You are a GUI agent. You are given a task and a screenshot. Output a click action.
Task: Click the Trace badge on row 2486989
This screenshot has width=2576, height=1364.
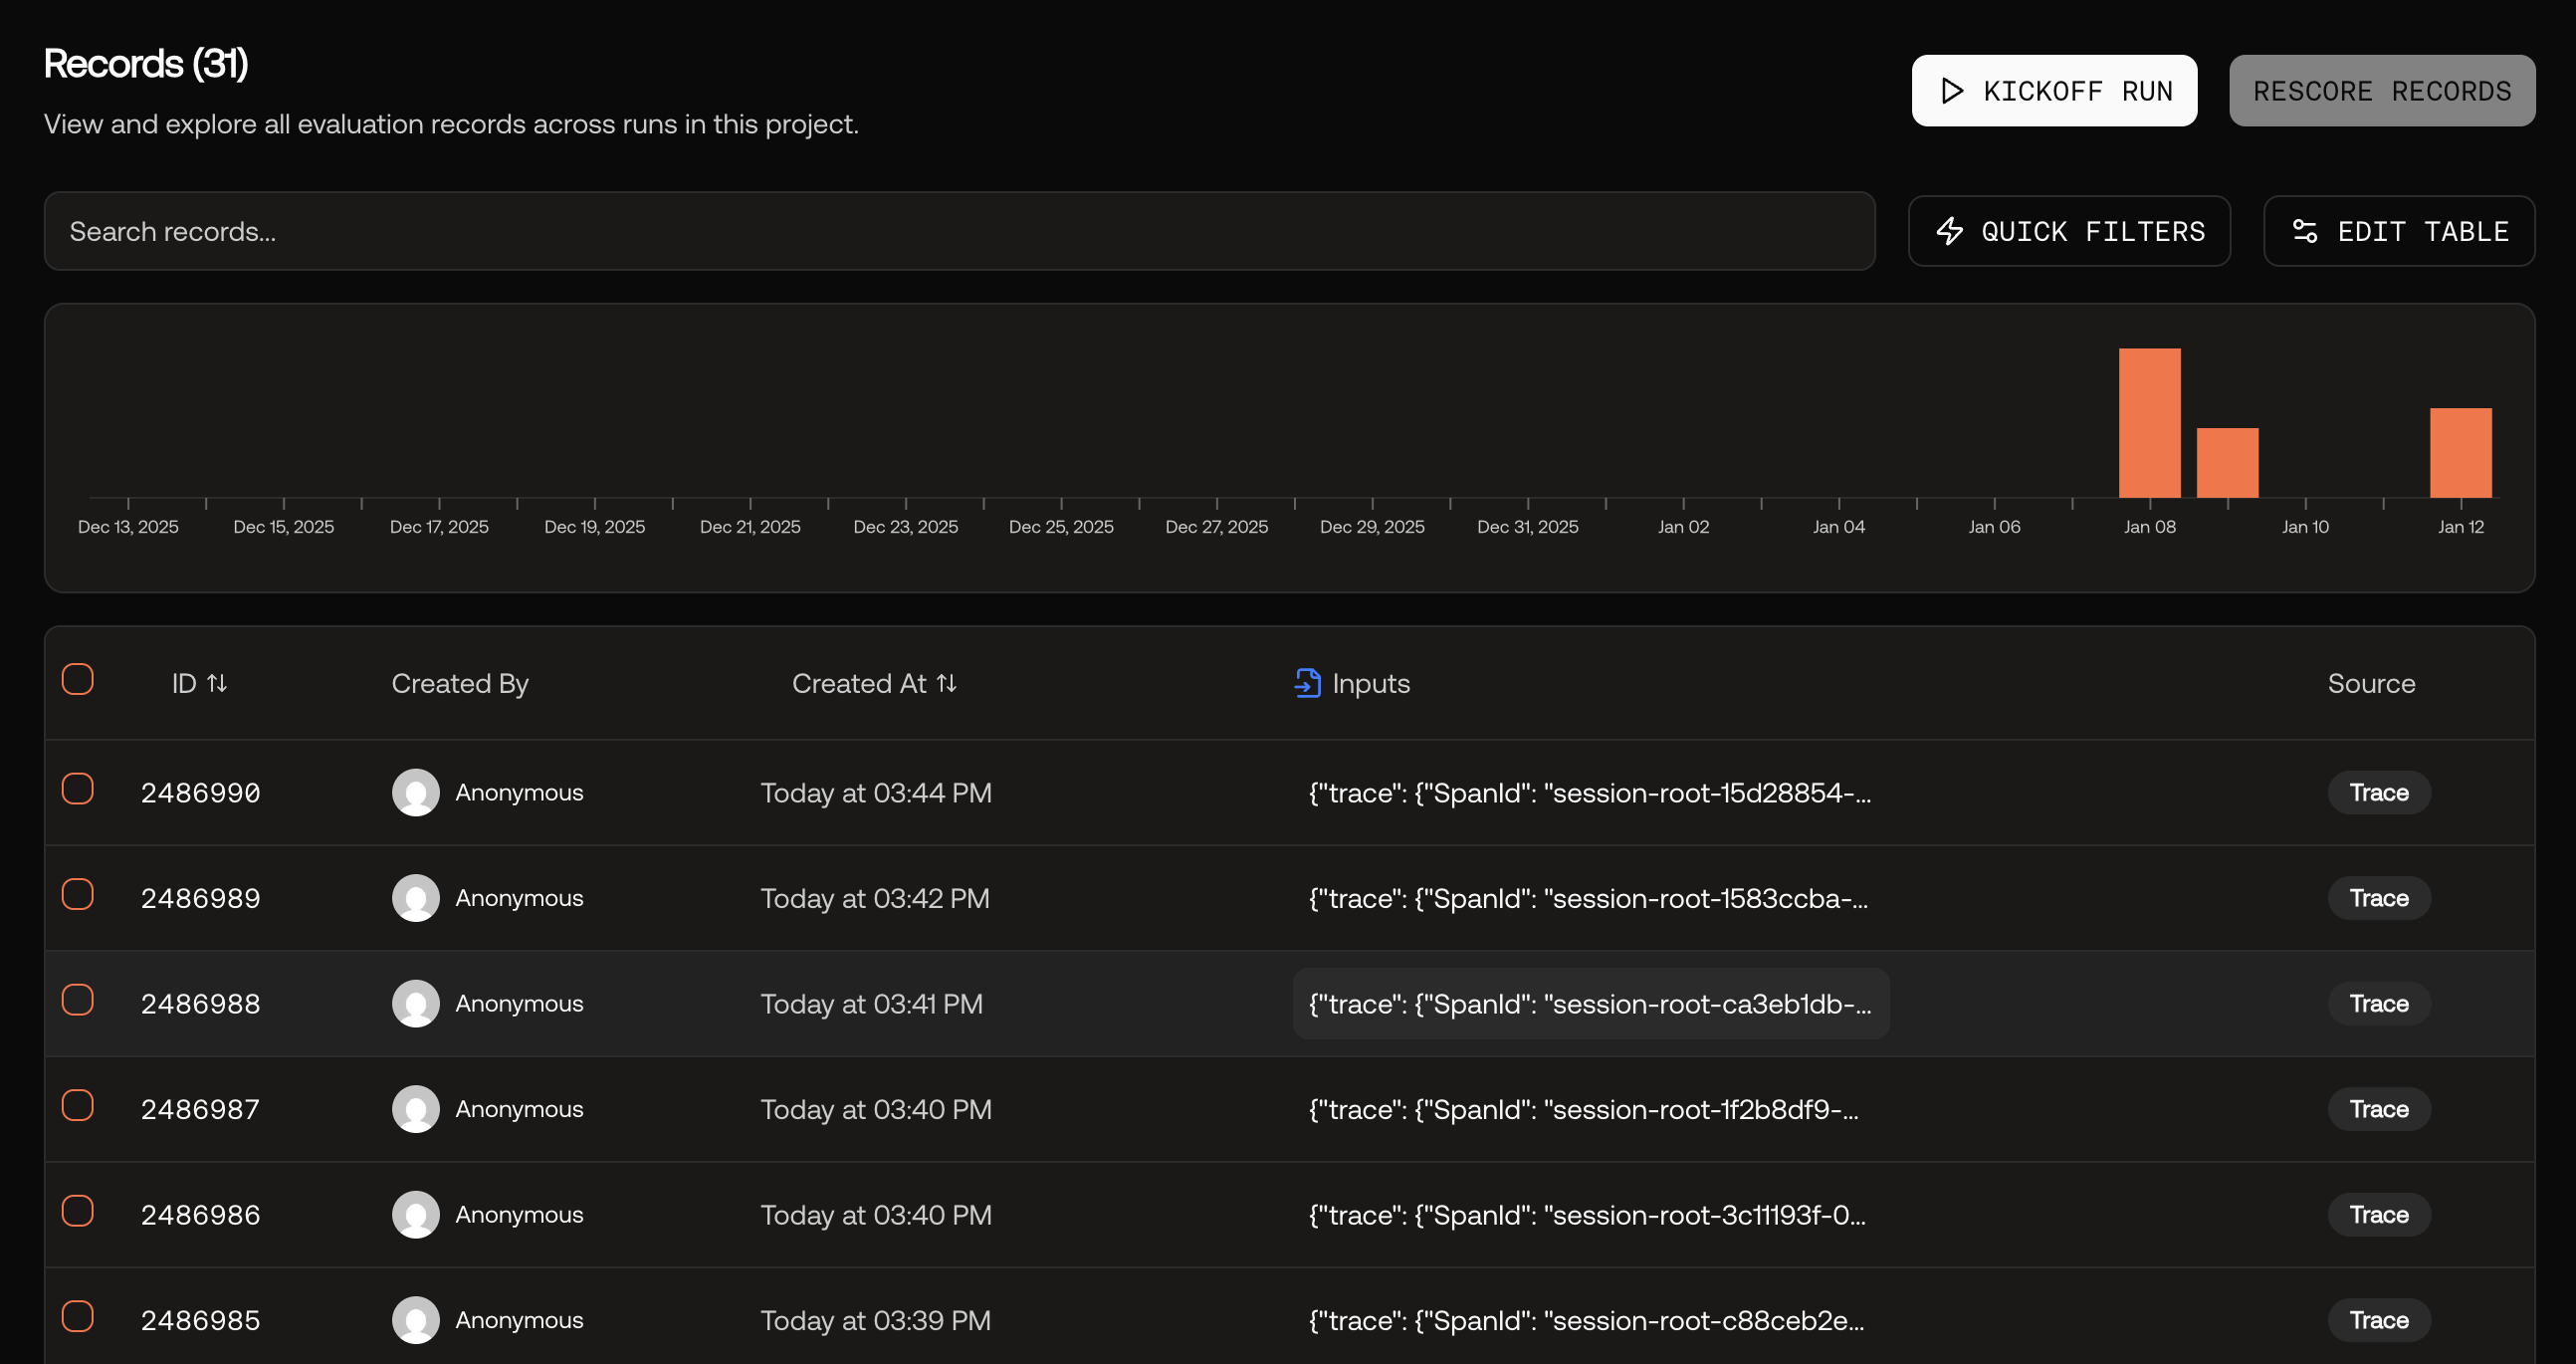coord(2378,898)
